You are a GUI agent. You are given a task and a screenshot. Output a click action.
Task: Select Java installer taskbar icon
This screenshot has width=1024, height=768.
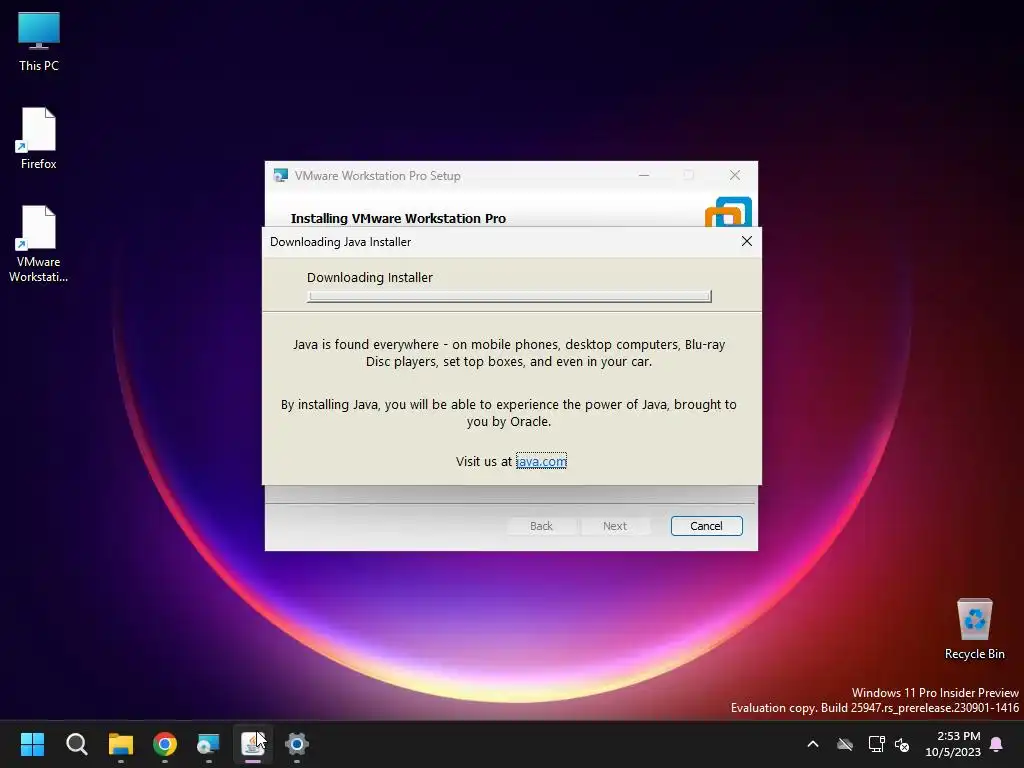coord(253,744)
